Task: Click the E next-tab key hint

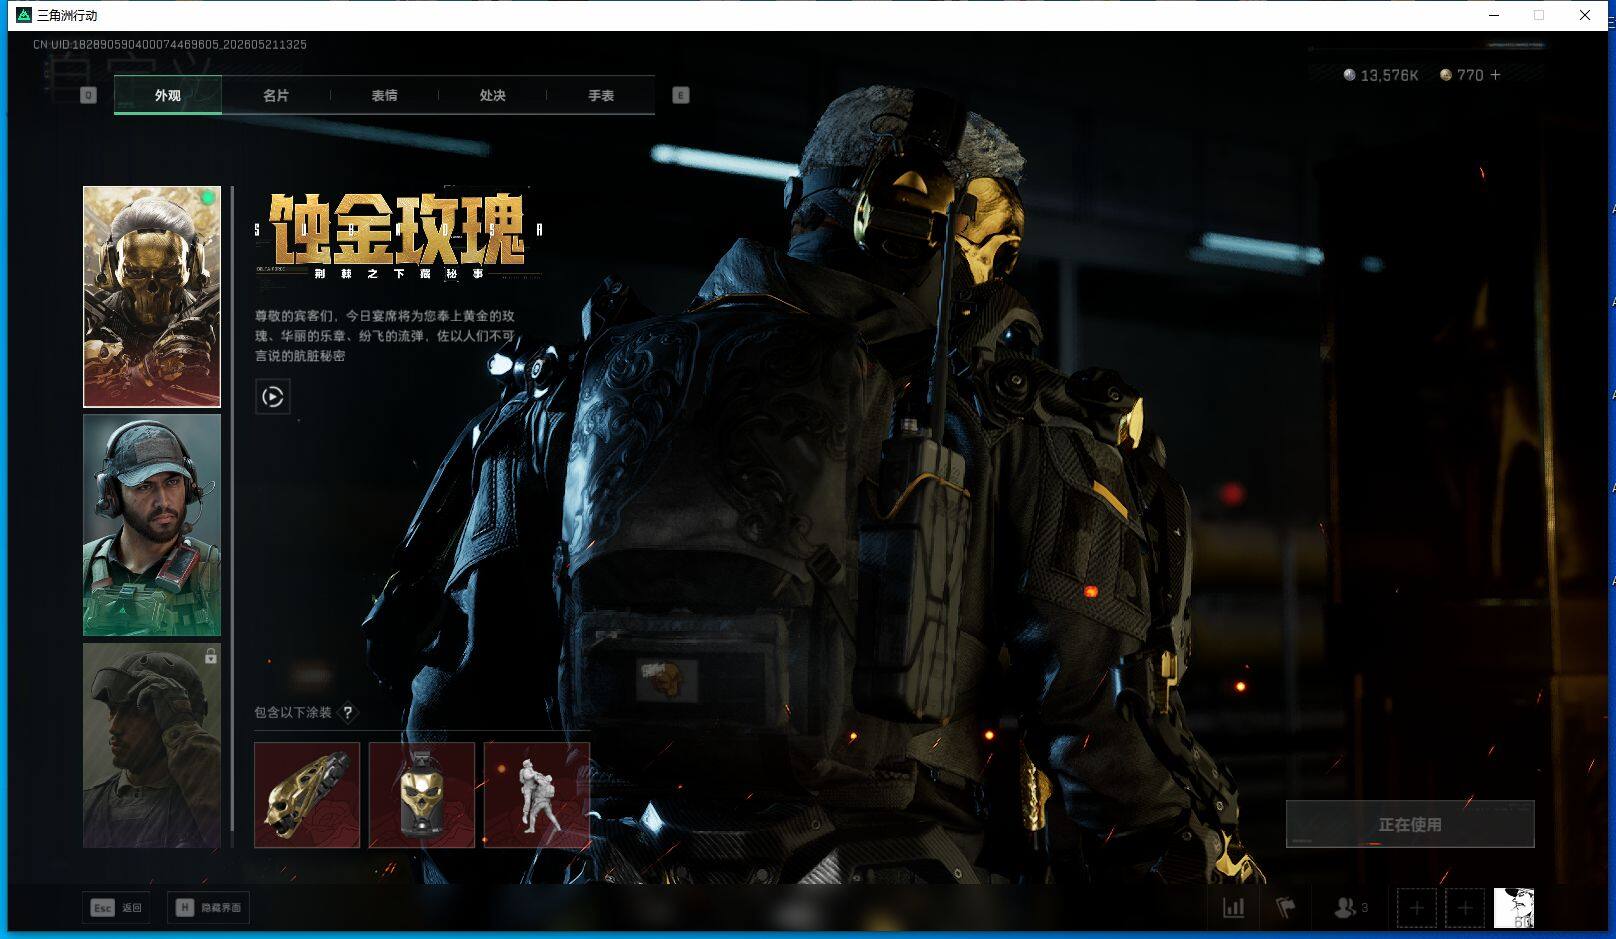Action: pyautogui.click(x=681, y=95)
